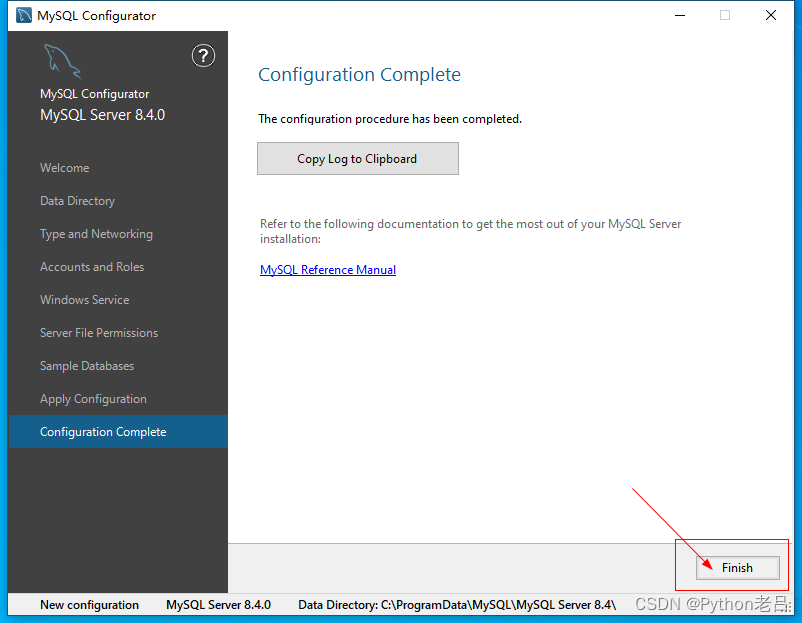
Task: Open the help question mark icon
Action: coord(203,56)
